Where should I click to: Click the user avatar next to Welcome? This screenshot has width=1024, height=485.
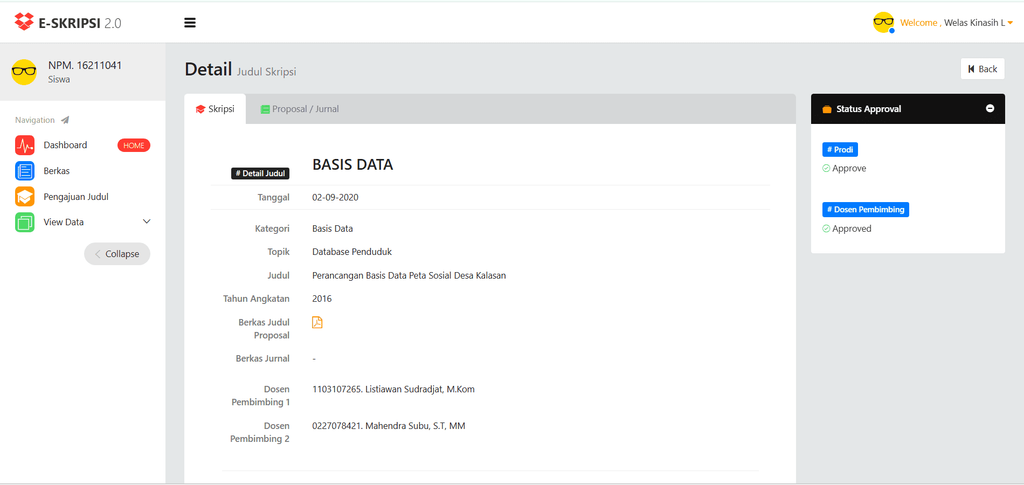click(x=884, y=22)
